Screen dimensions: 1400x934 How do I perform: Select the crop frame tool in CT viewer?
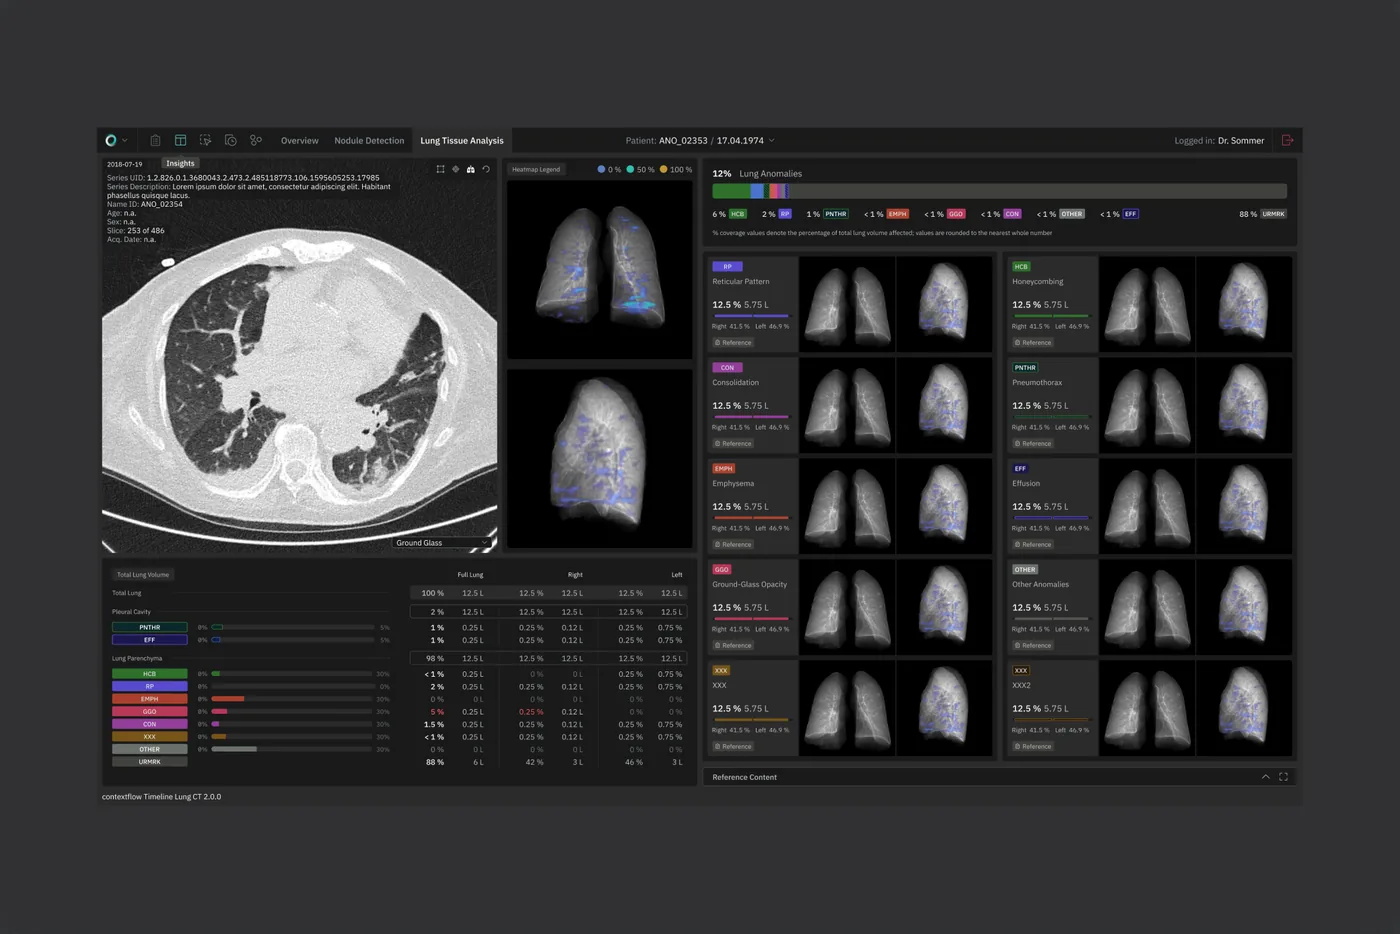coord(440,169)
